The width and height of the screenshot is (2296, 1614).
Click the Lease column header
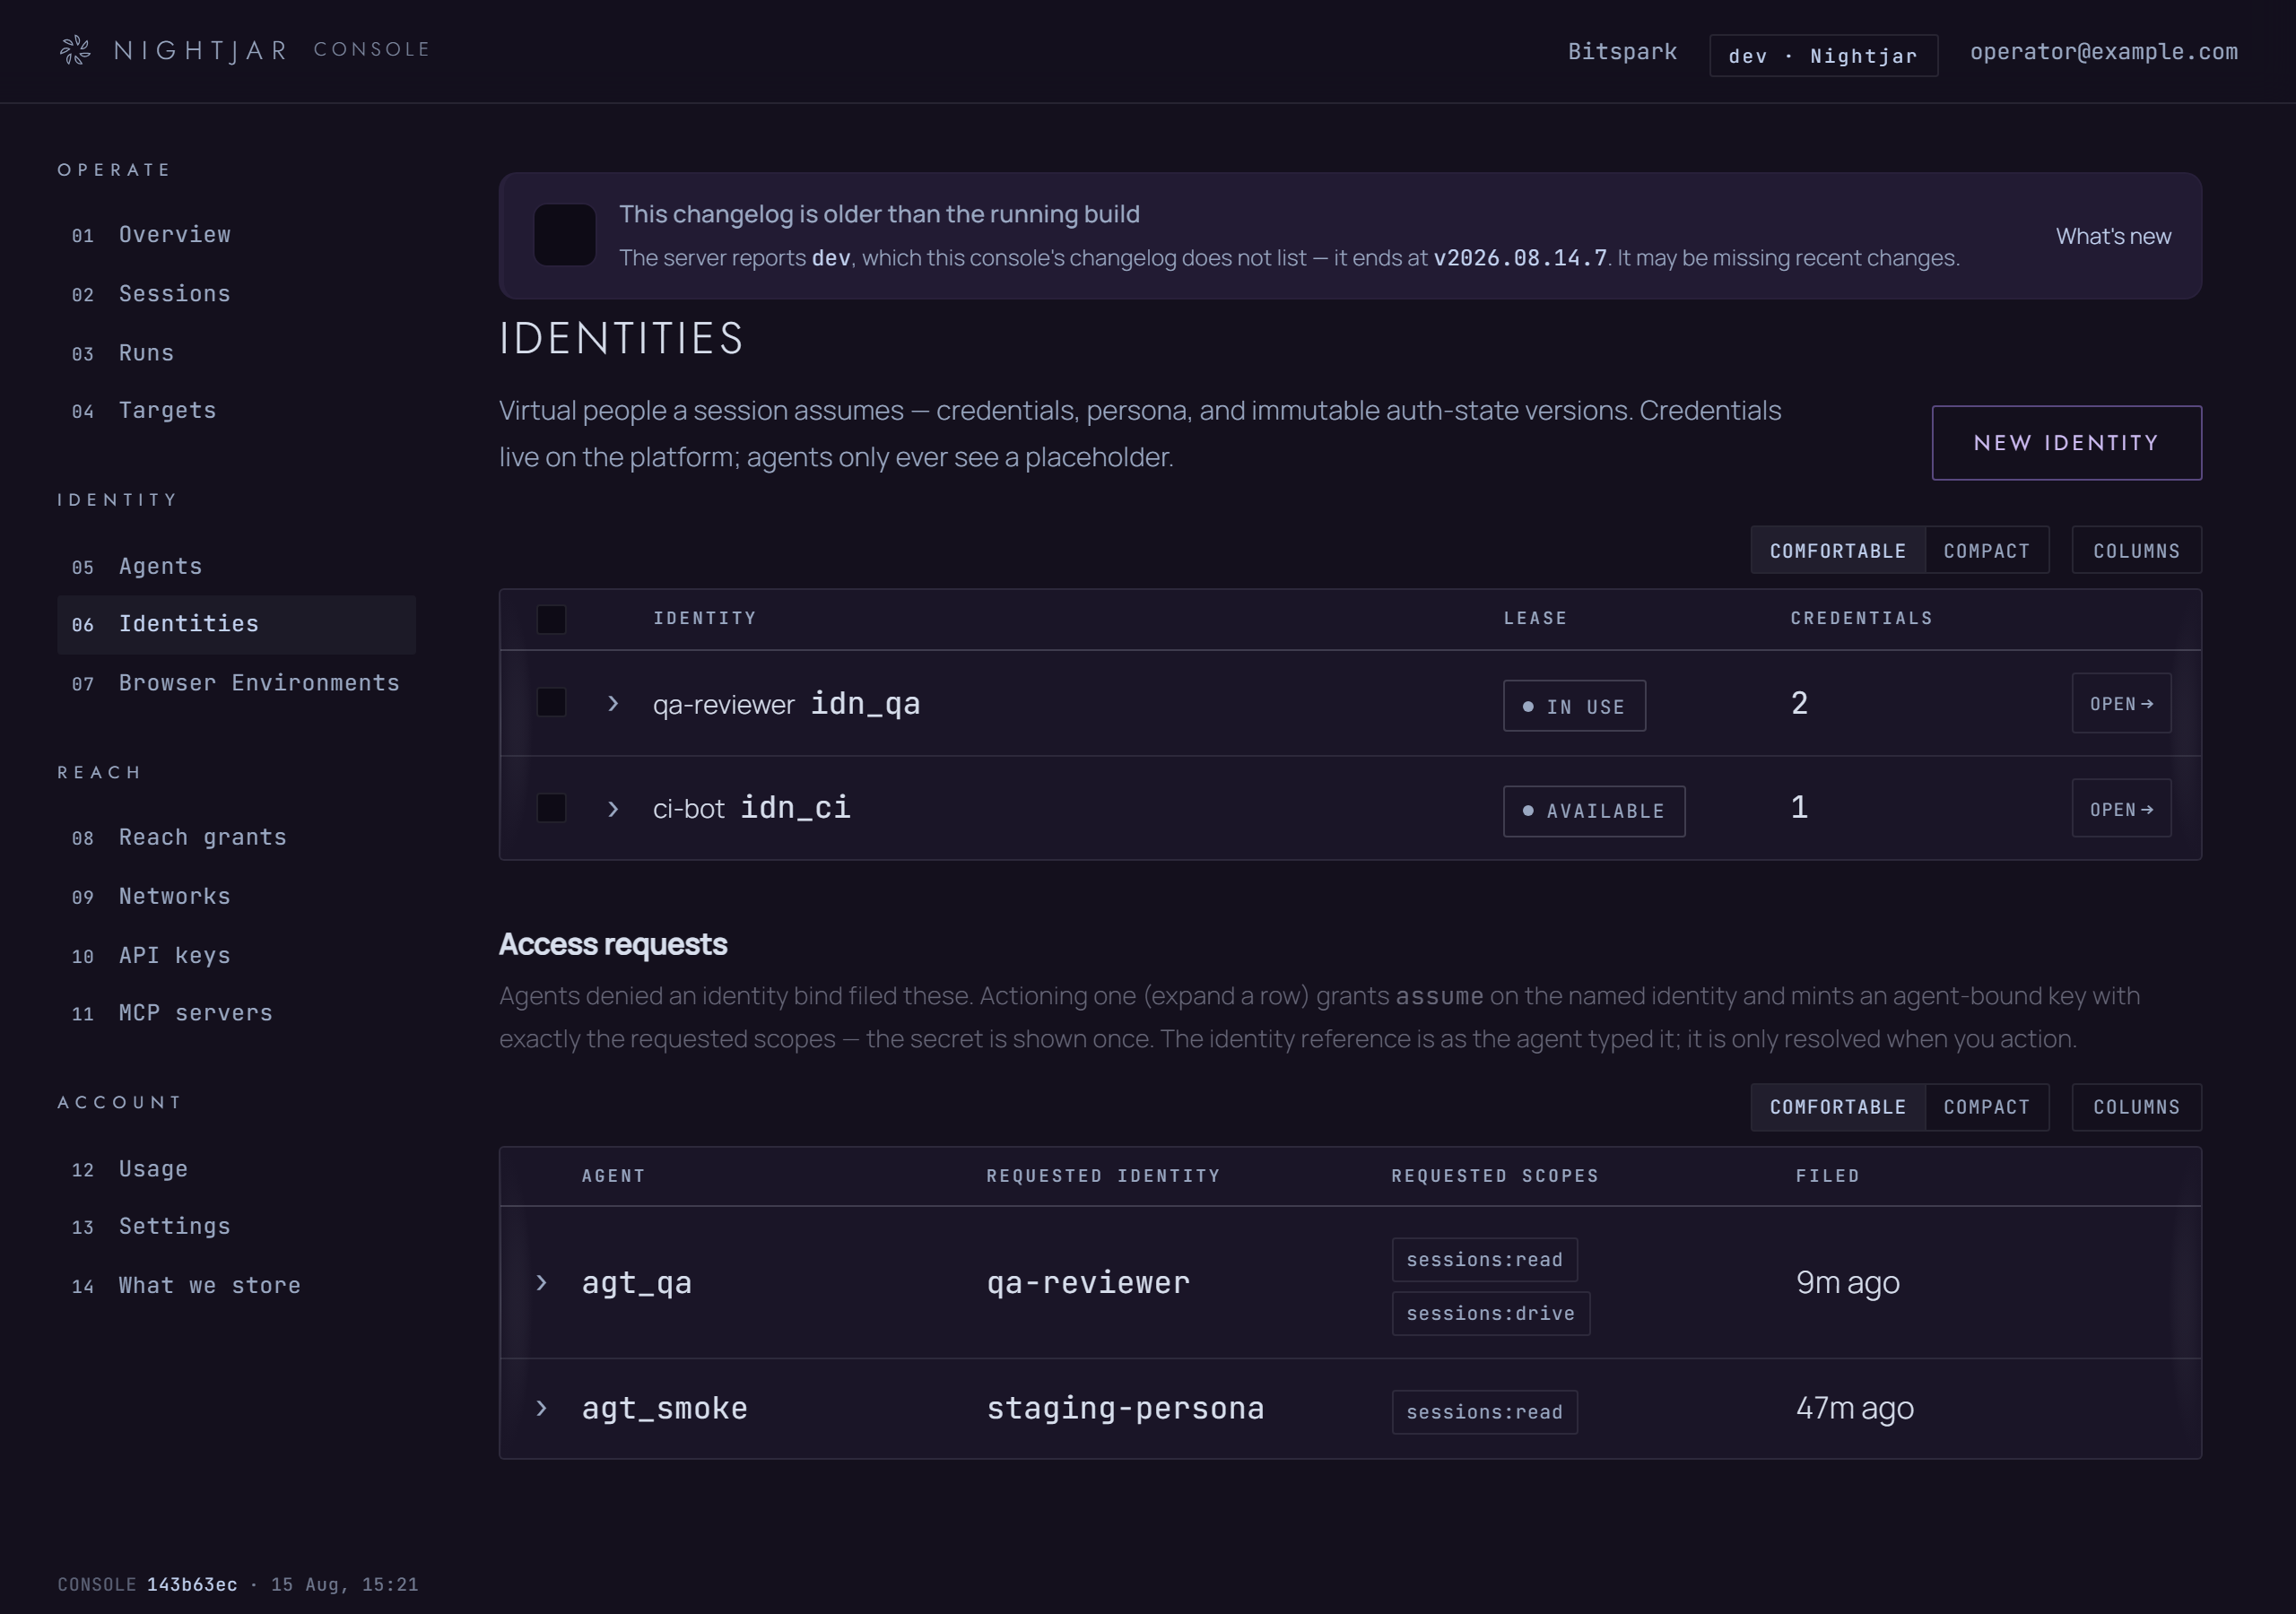click(1535, 619)
